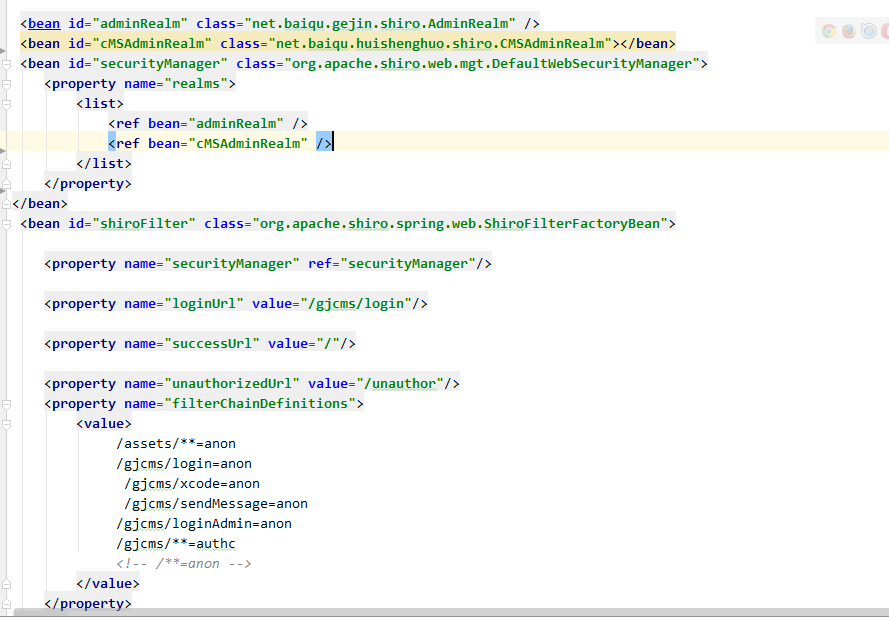Open the file in Safari browser
Viewport: 889px width, 617px height.
(x=869, y=31)
